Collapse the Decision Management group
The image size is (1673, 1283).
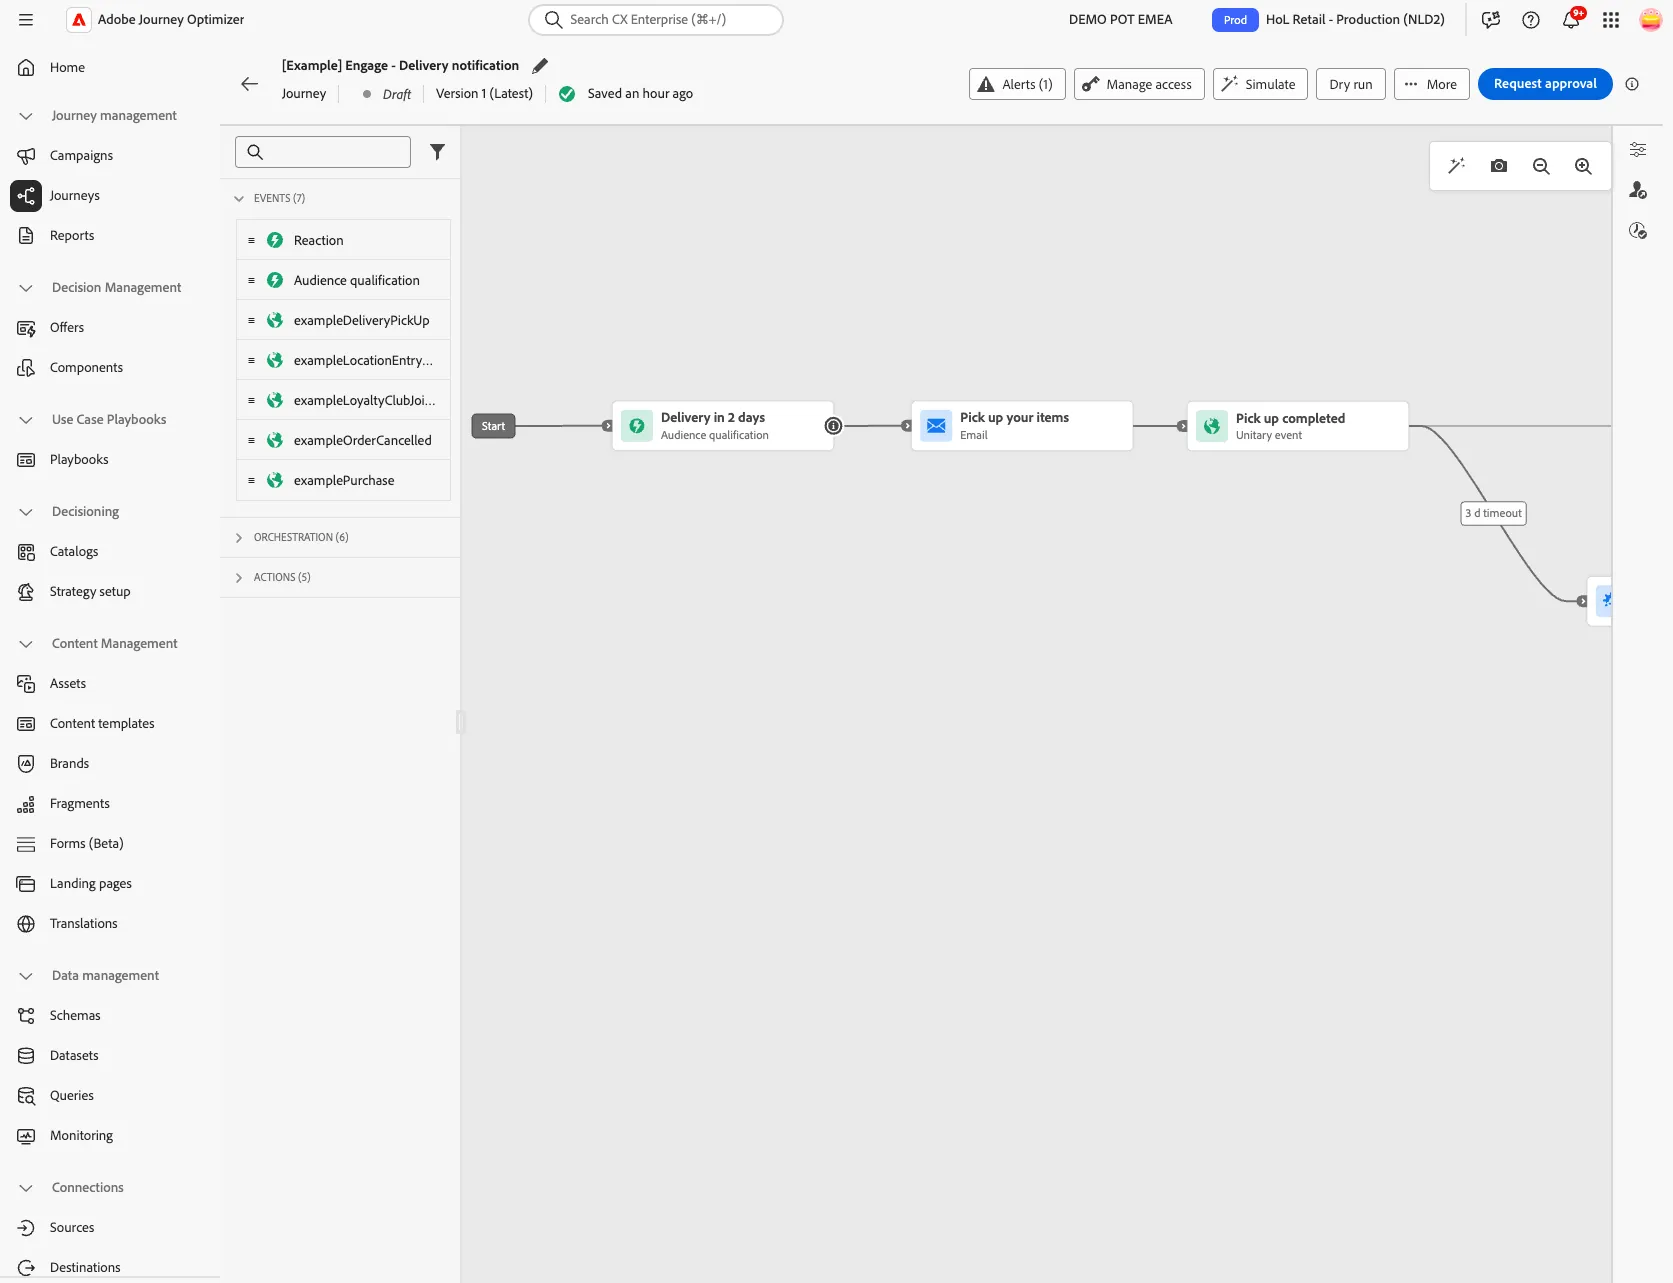coord(26,288)
